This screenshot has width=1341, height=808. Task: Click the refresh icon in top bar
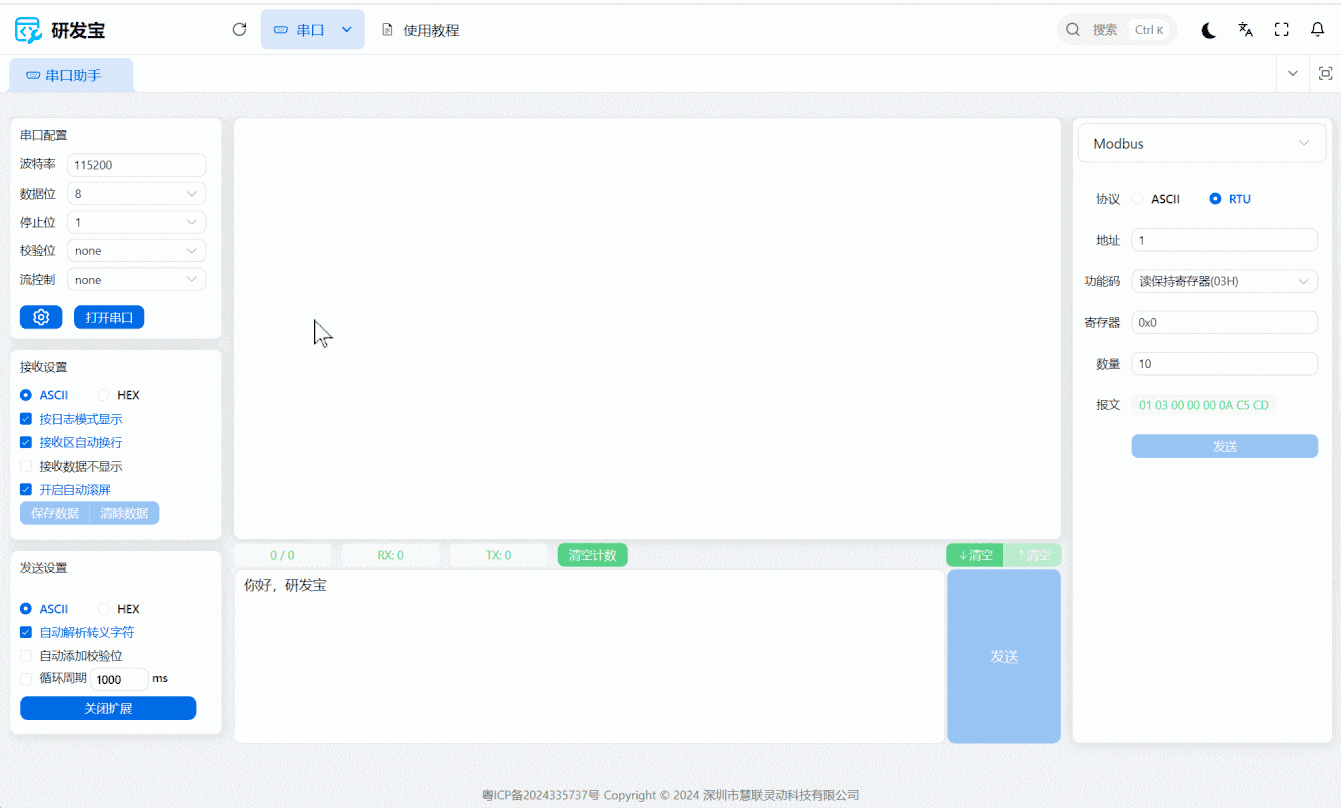pos(239,30)
